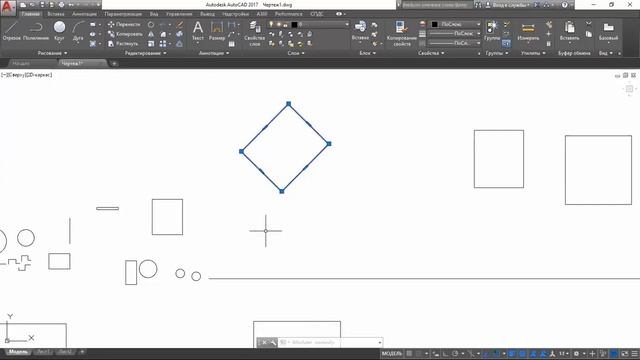Open the Параметризация ribbon tab

pos(123,14)
